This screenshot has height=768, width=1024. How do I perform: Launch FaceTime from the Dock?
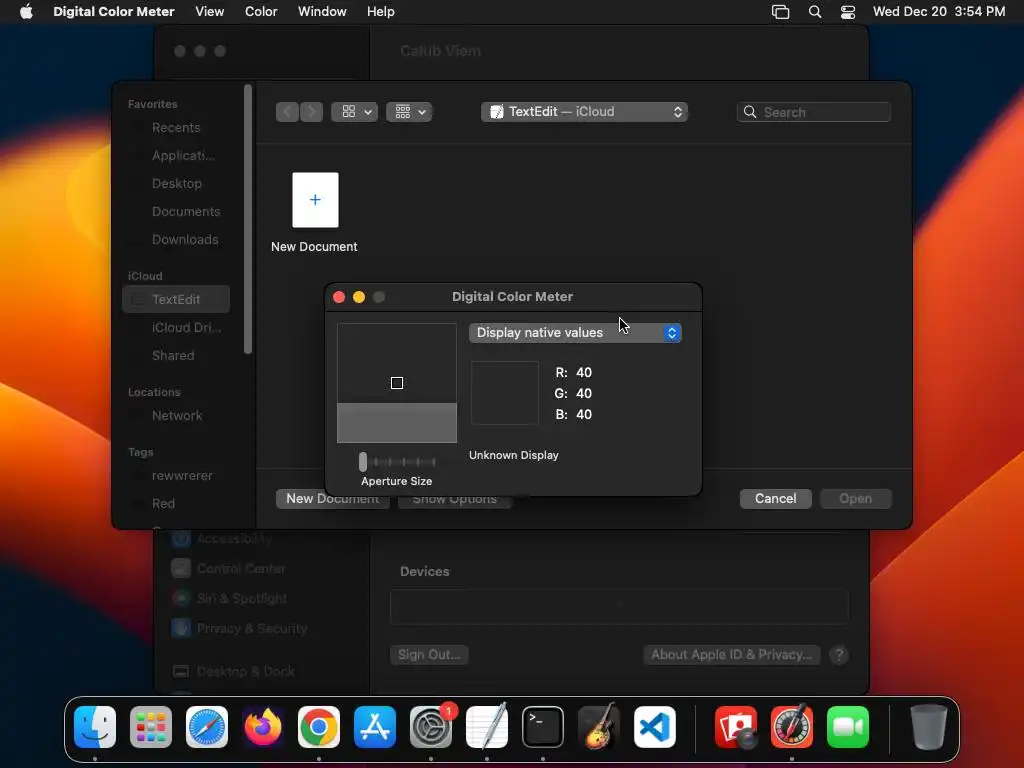click(x=848, y=727)
